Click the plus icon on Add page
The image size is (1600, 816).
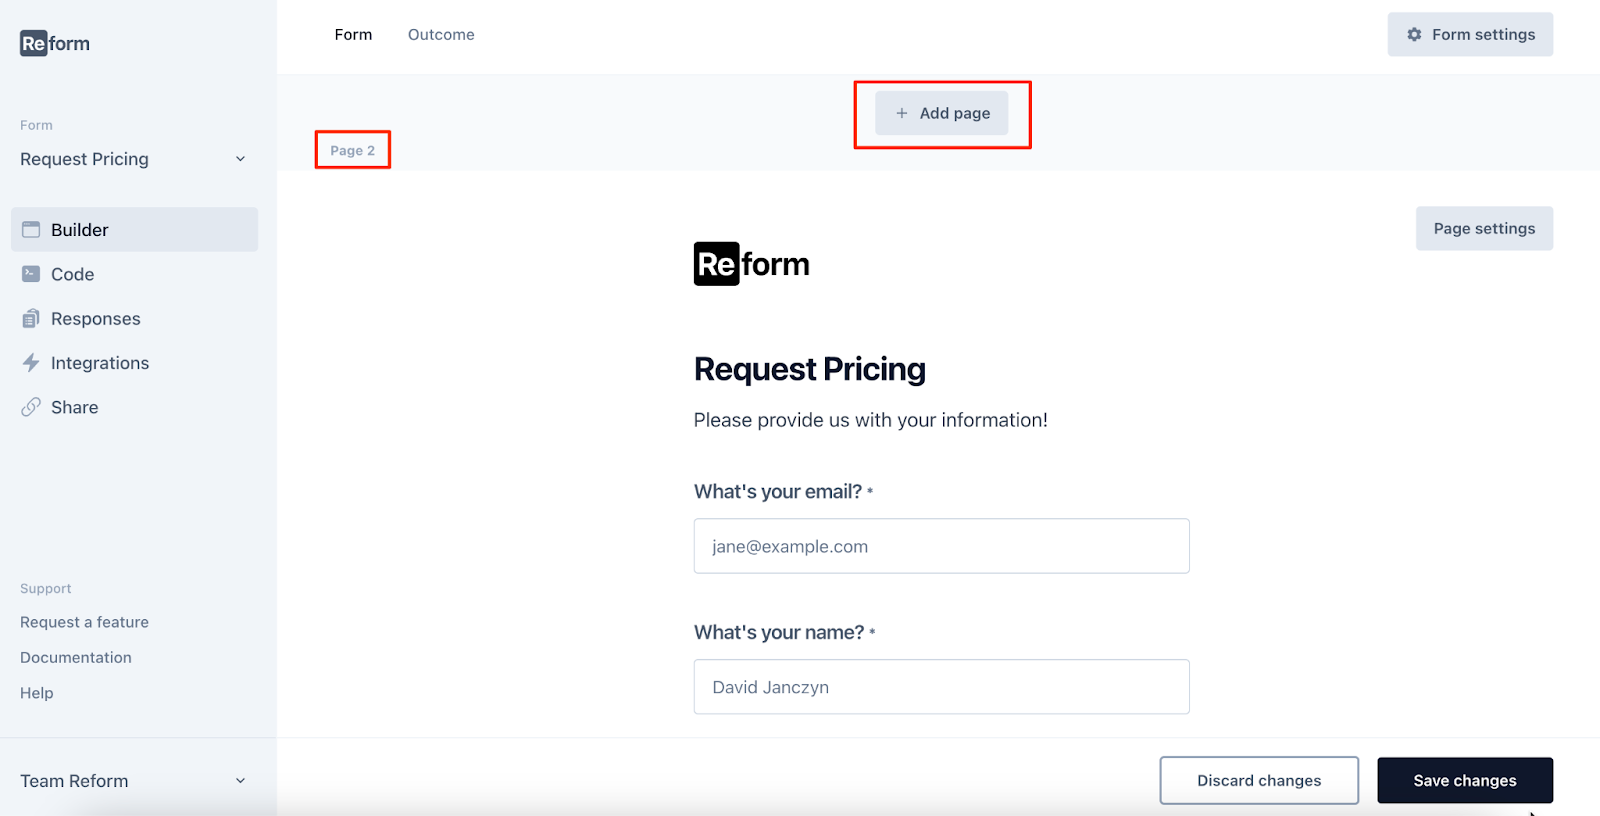coord(902,113)
